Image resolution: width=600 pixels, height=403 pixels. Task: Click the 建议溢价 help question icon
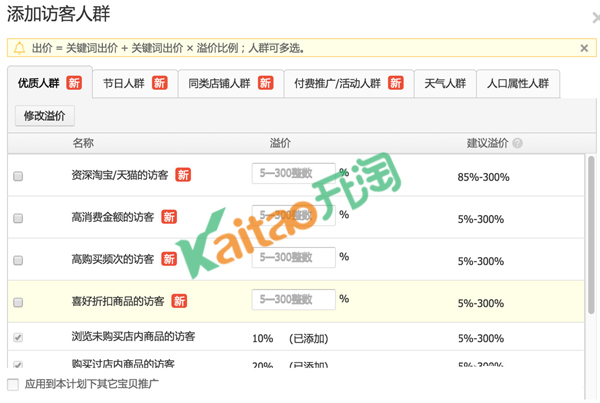[517, 143]
